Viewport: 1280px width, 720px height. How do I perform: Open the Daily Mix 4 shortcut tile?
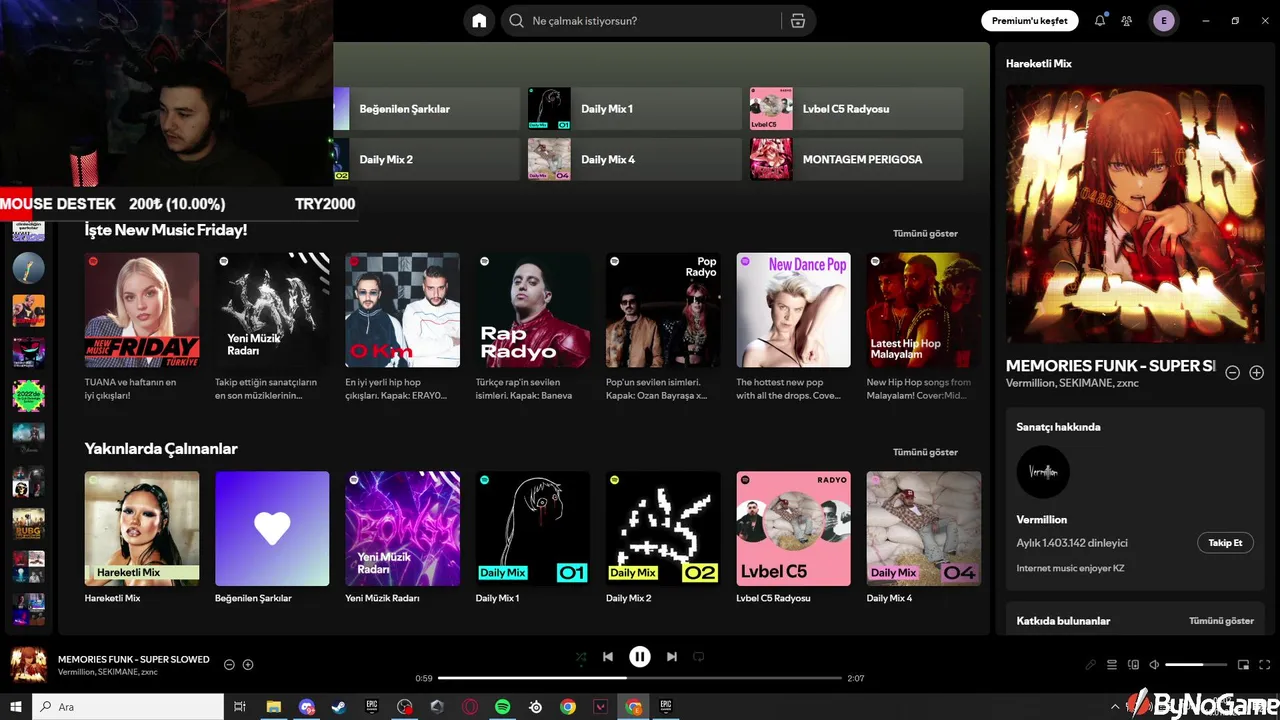tap(635, 159)
